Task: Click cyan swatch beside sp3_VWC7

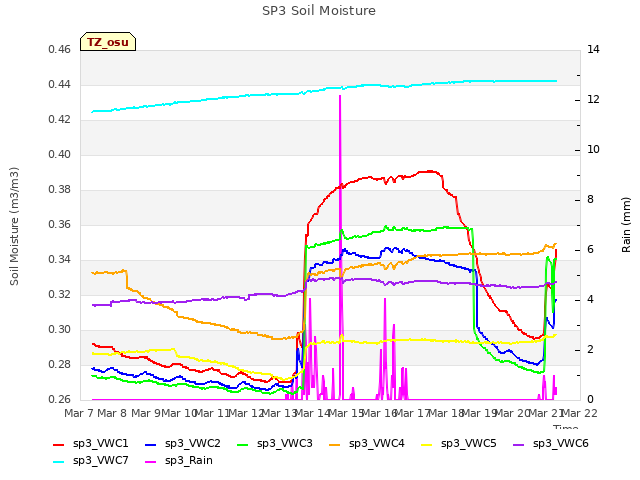Action: click(59, 462)
